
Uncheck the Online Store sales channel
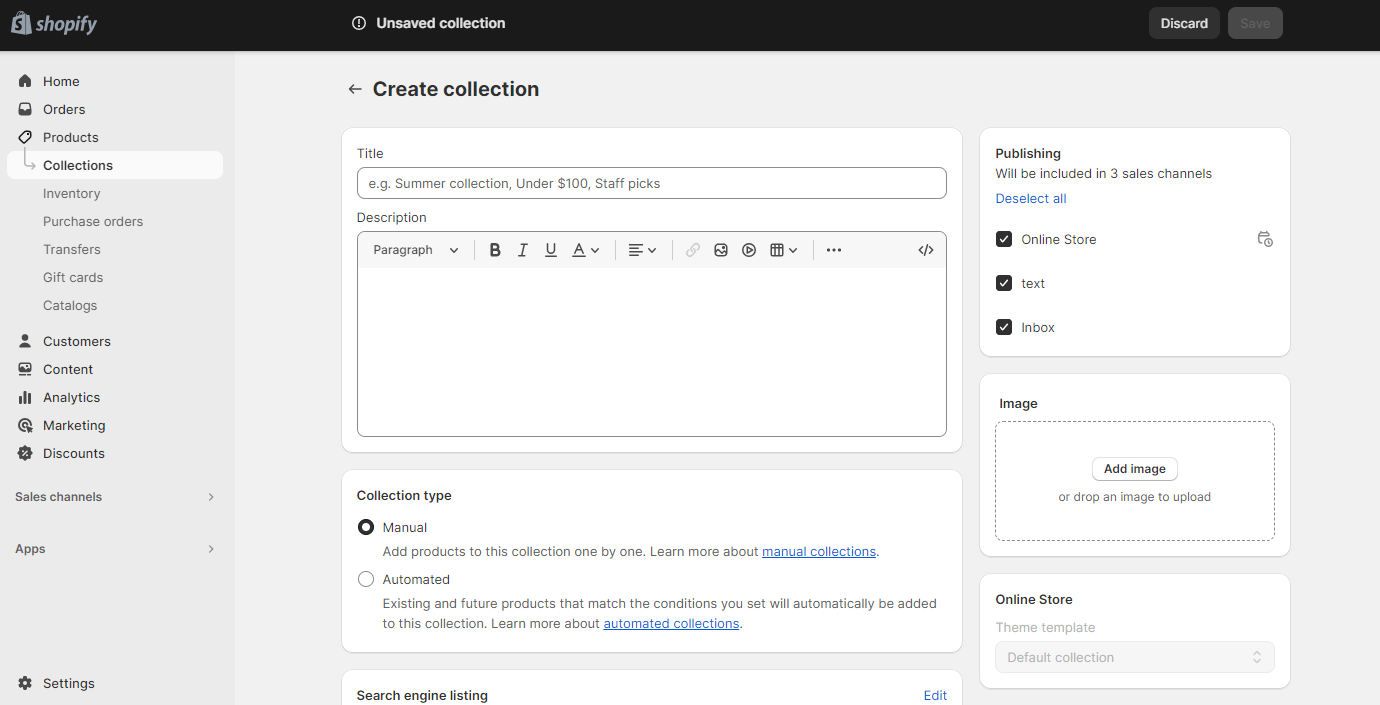point(1003,239)
